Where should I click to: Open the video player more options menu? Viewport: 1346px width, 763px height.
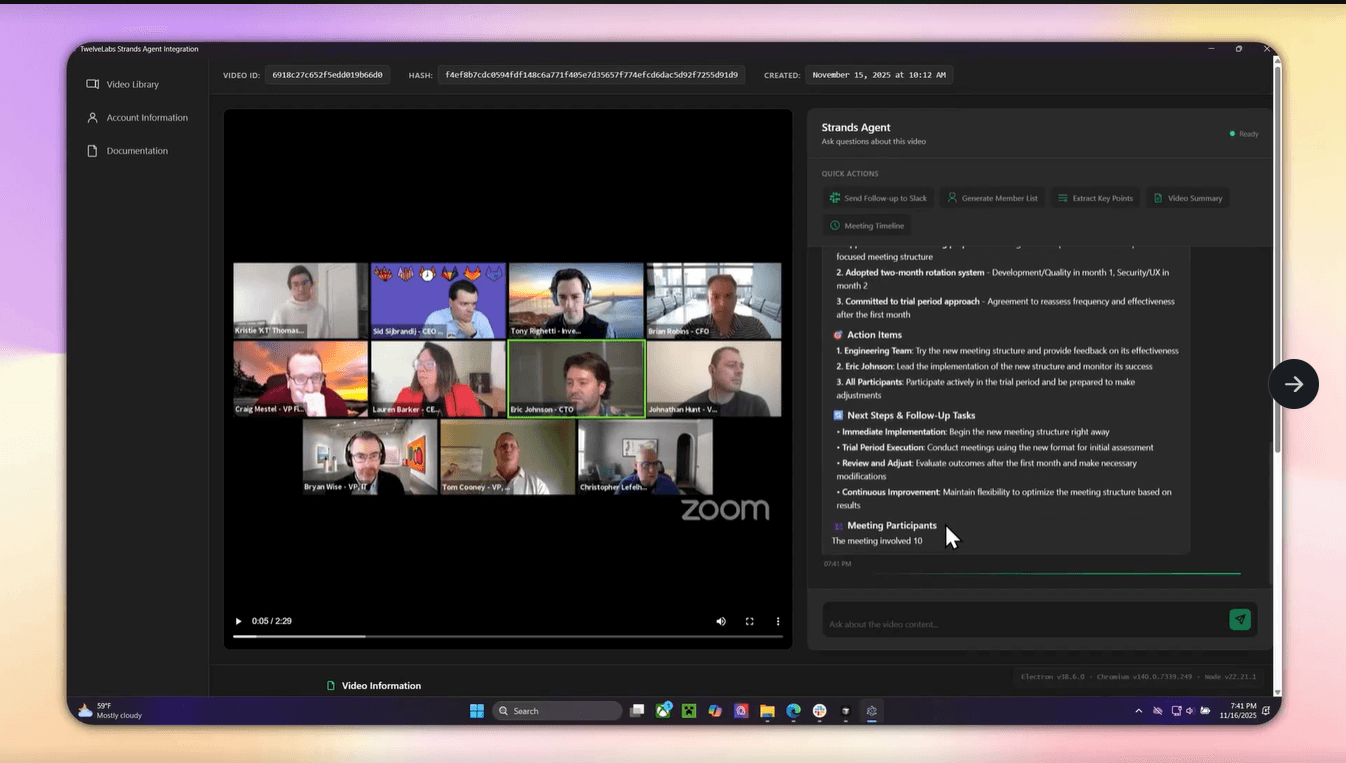[778, 621]
